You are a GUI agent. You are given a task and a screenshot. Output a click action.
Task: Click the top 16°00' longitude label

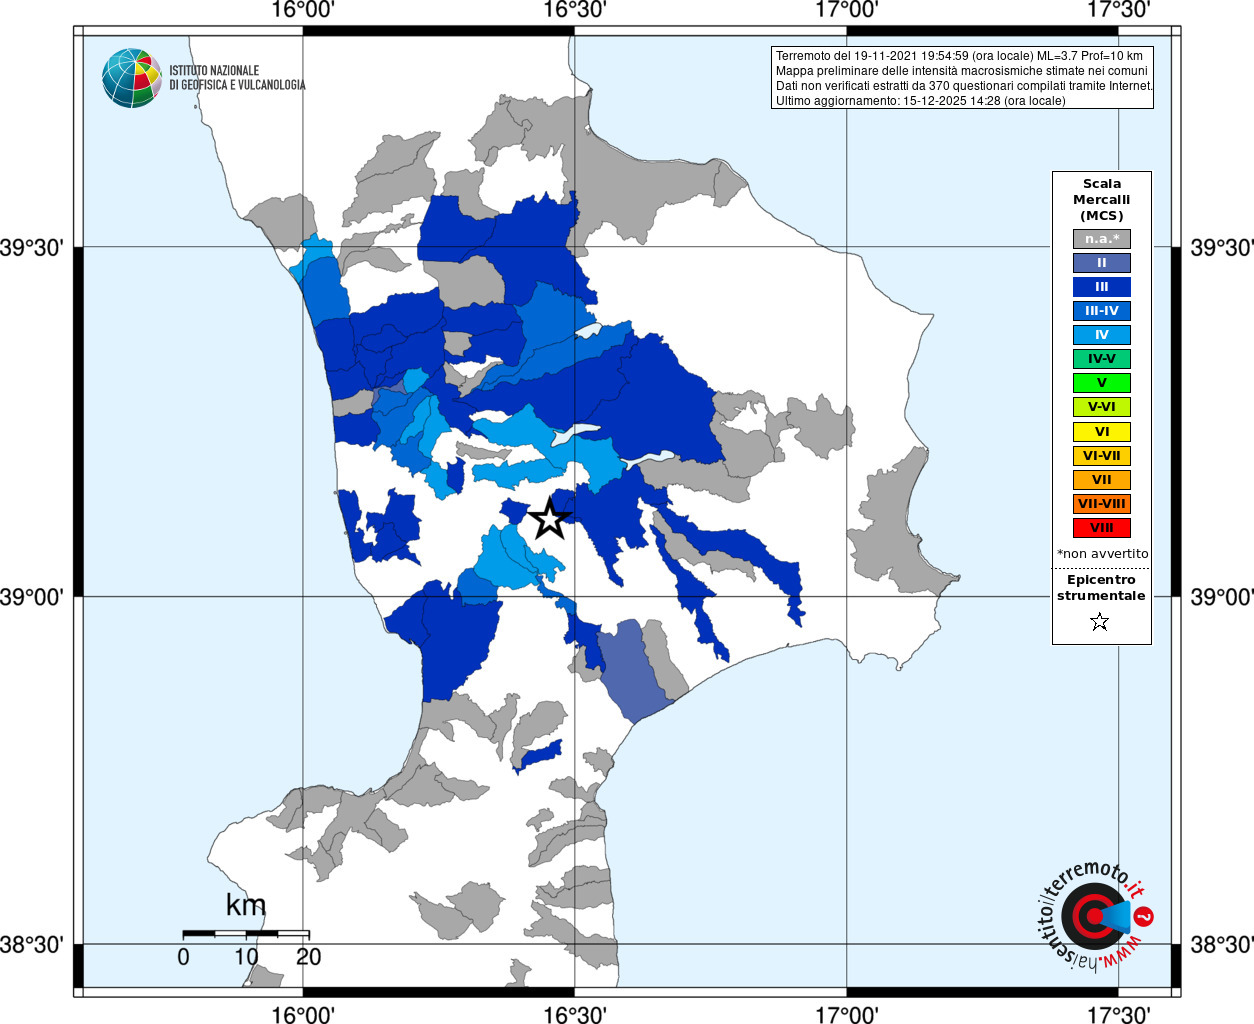[303, 10]
